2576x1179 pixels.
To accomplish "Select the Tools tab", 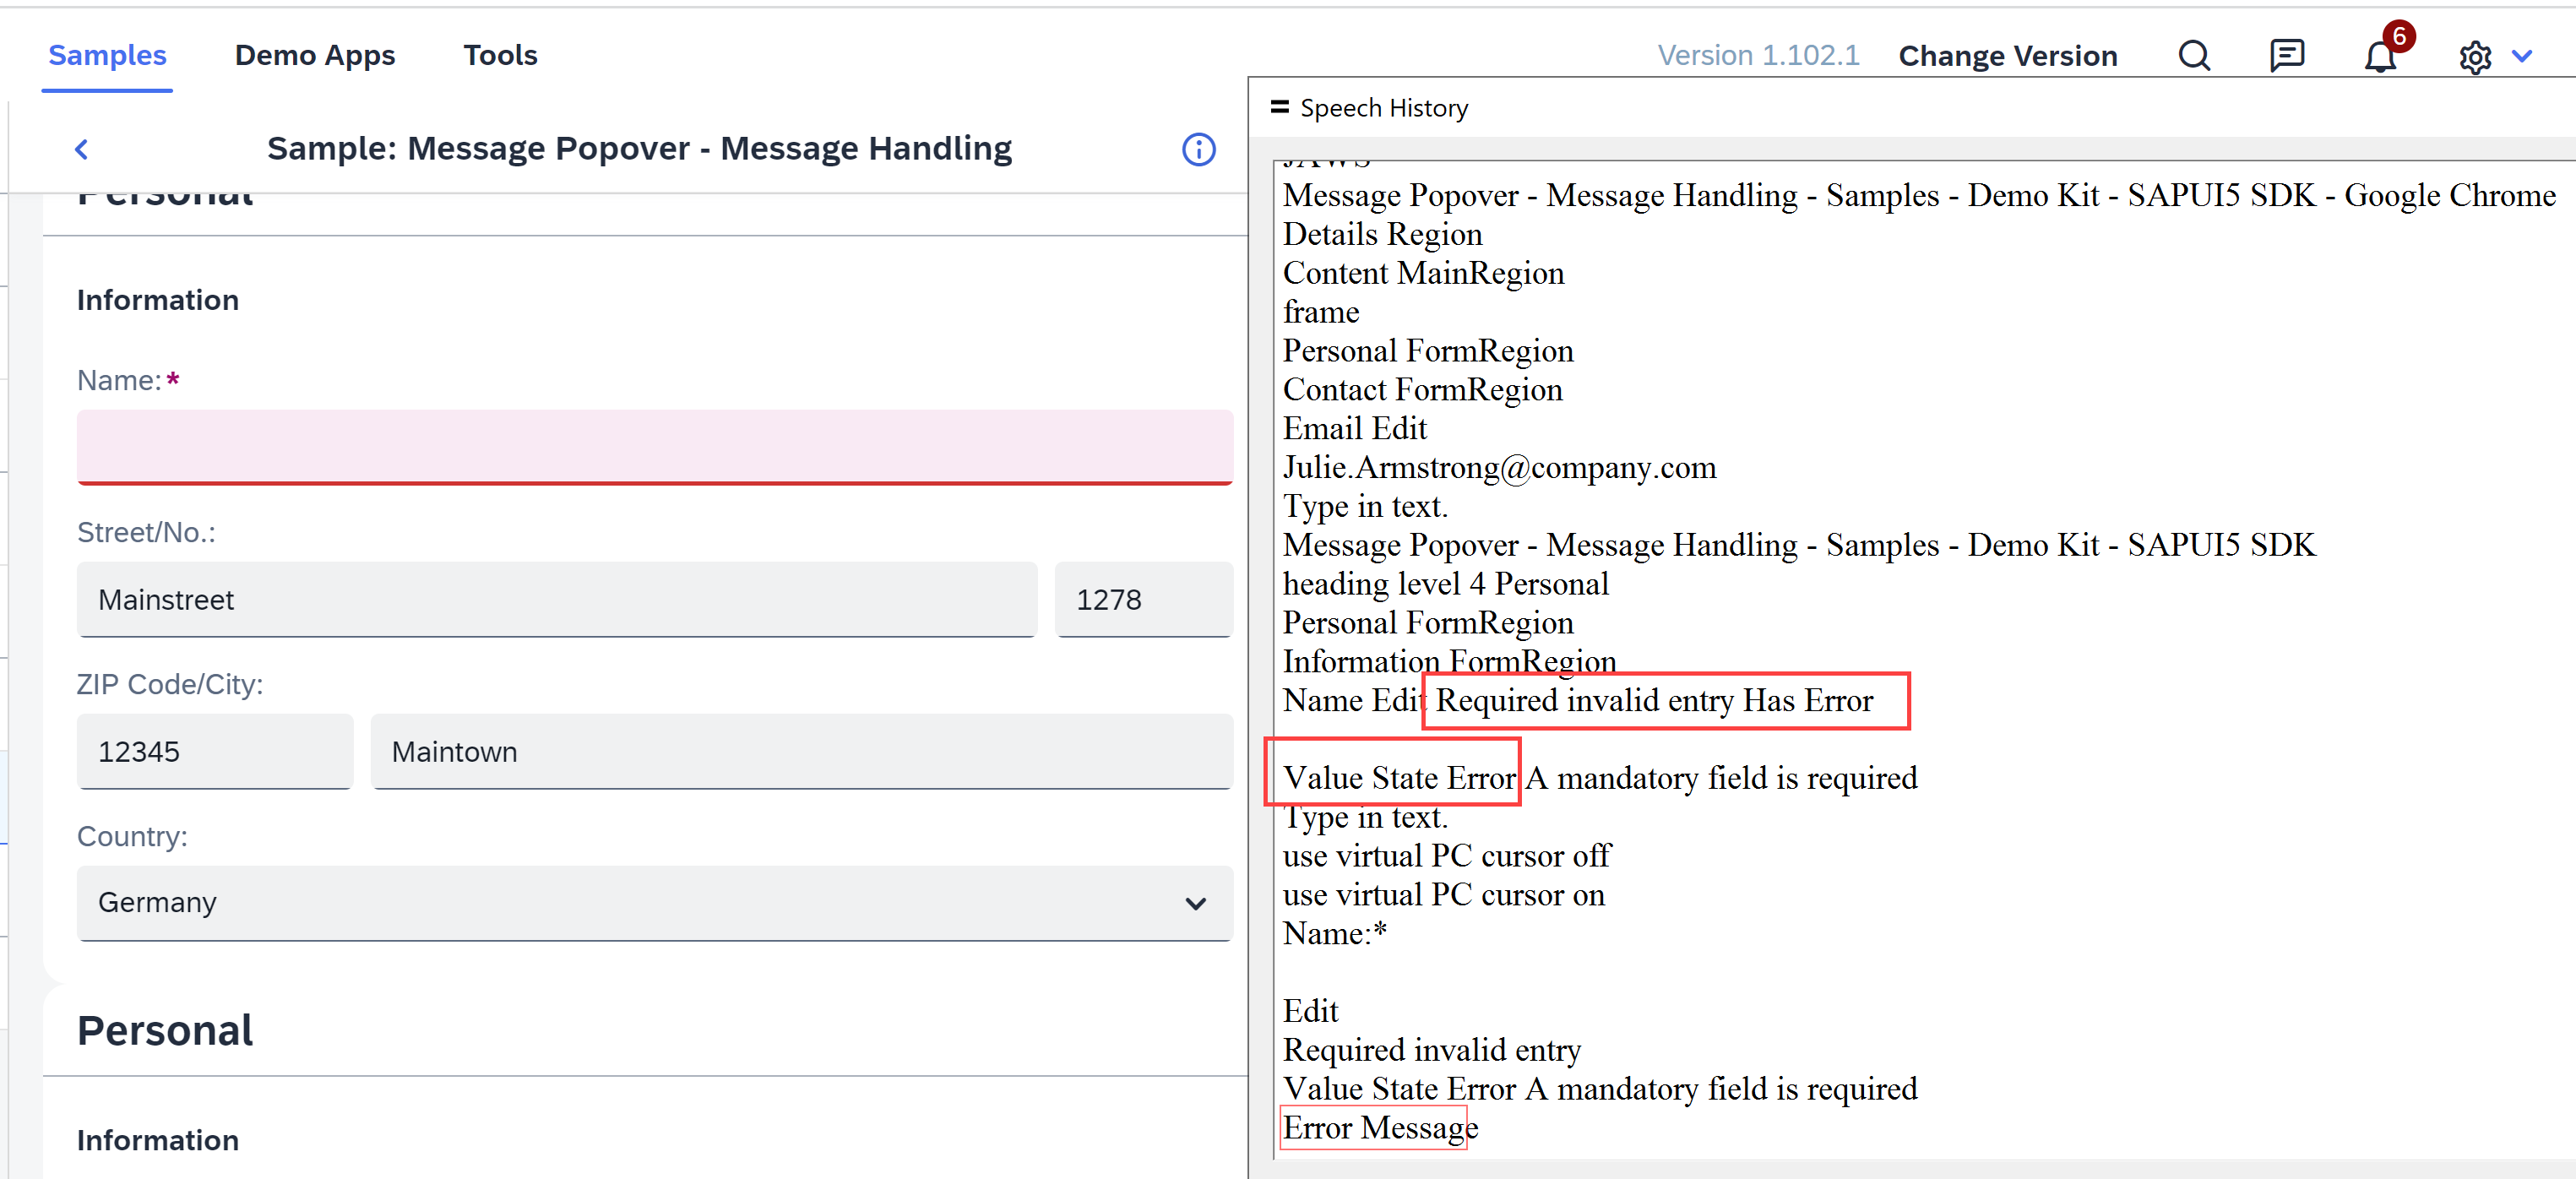I will click(x=500, y=55).
